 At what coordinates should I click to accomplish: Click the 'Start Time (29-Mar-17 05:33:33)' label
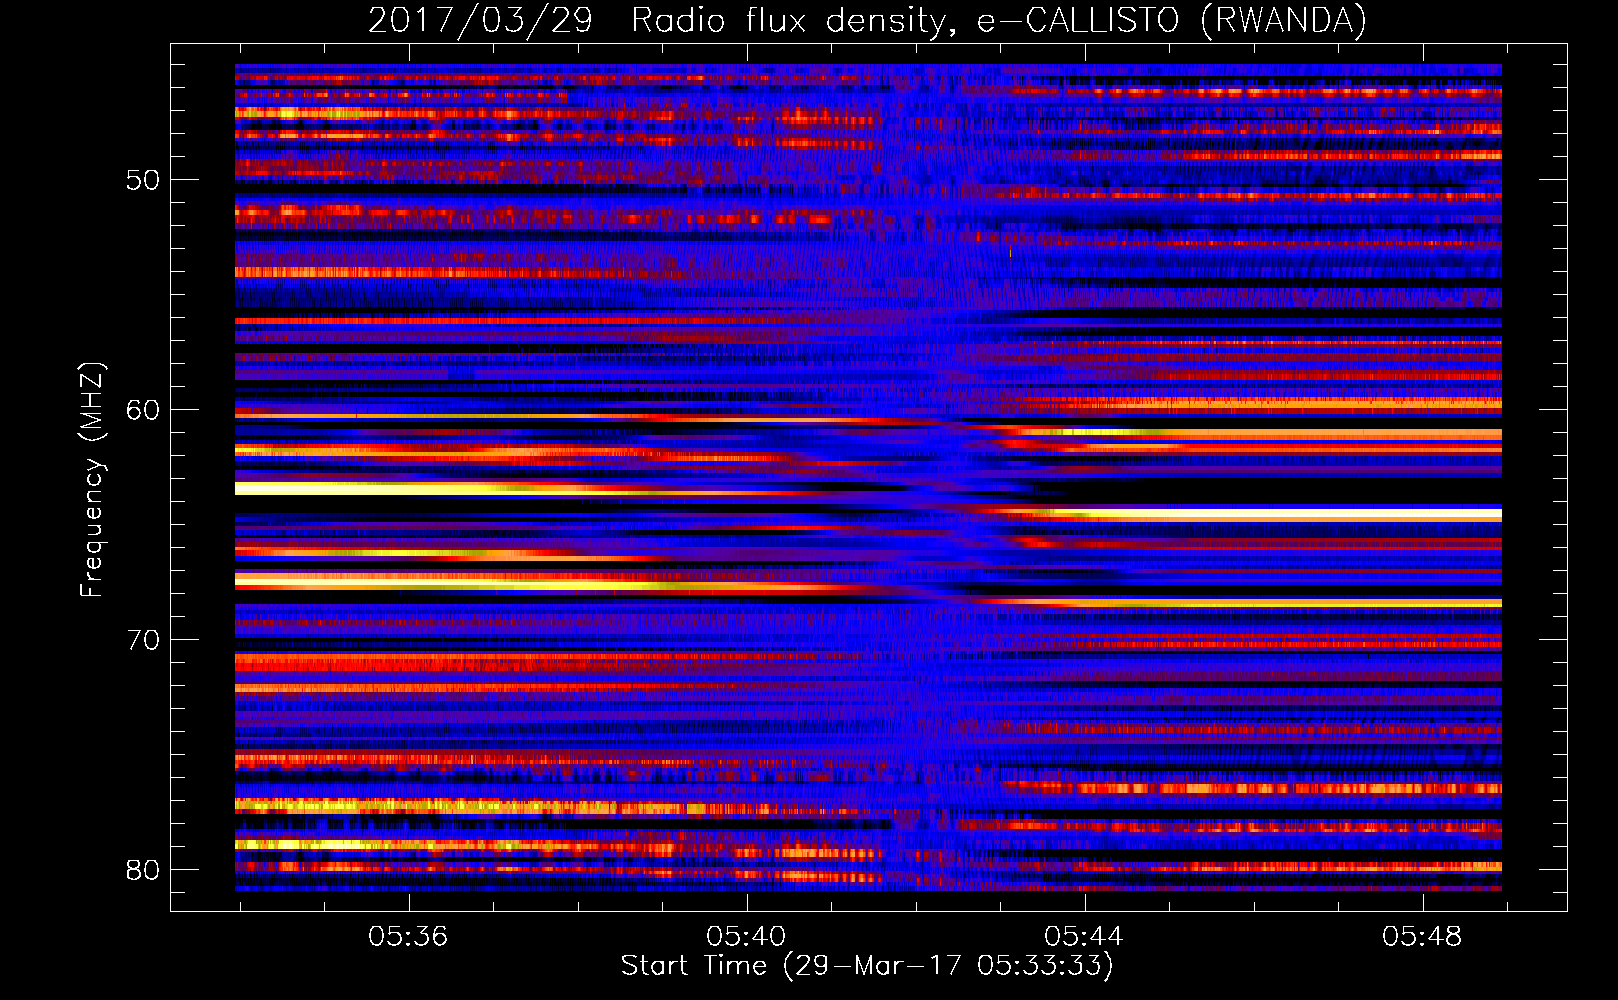coord(867,966)
